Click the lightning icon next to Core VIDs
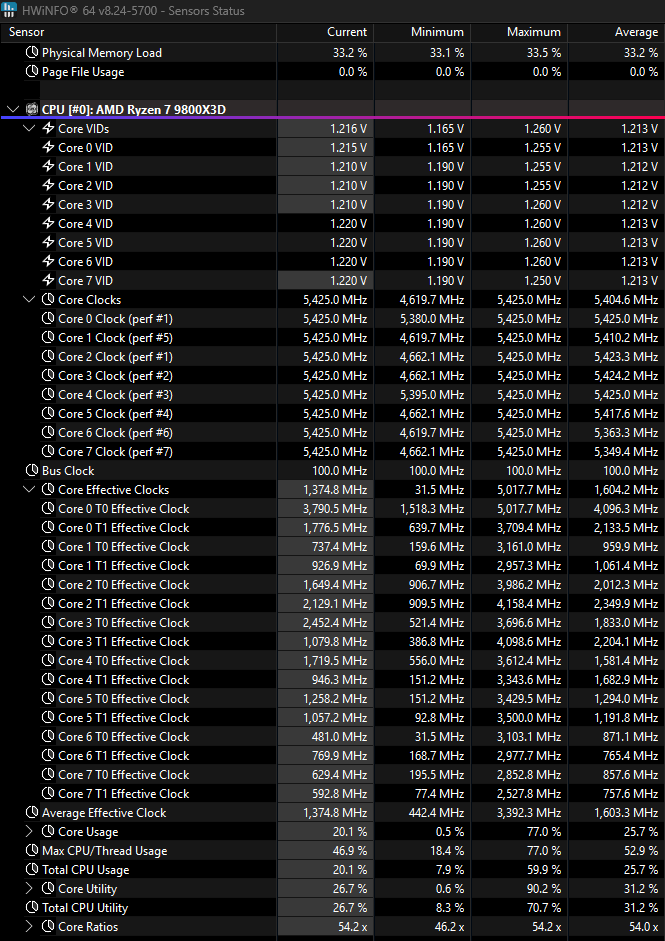This screenshot has height=941, width=665. pyautogui.click(x=49, y=128)
